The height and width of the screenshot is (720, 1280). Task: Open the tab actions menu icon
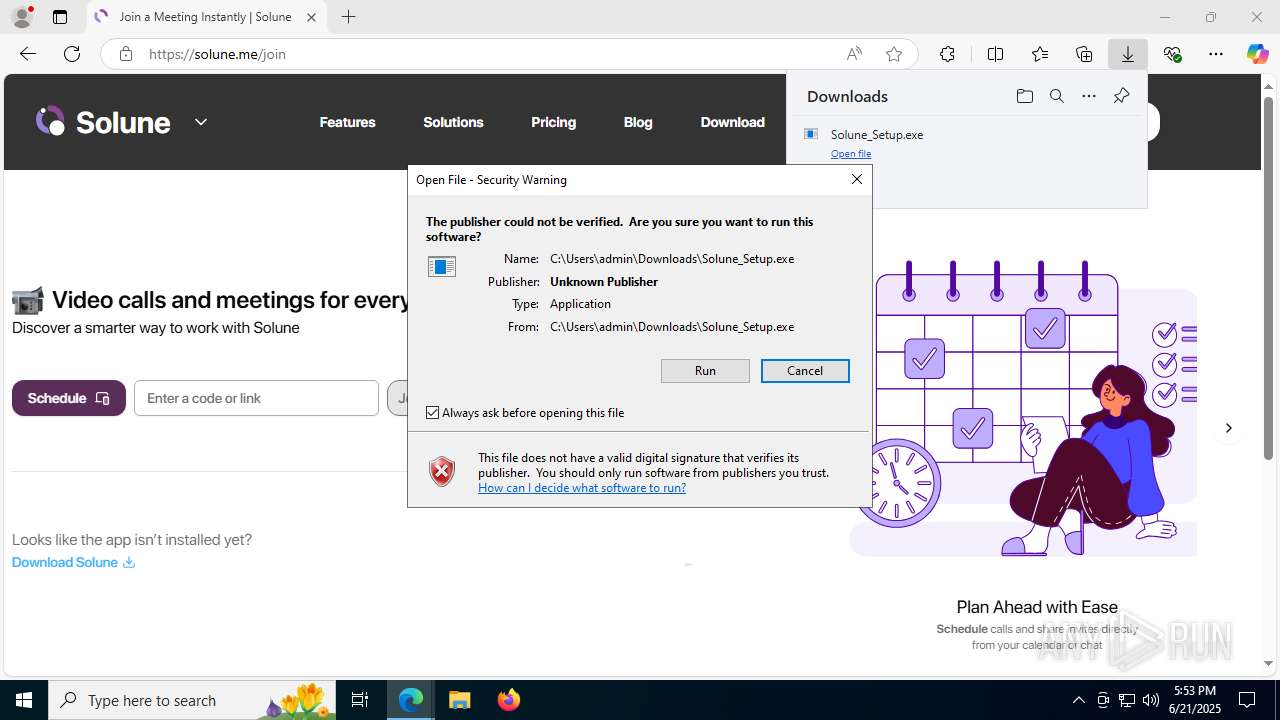click(x=60, y=17)
